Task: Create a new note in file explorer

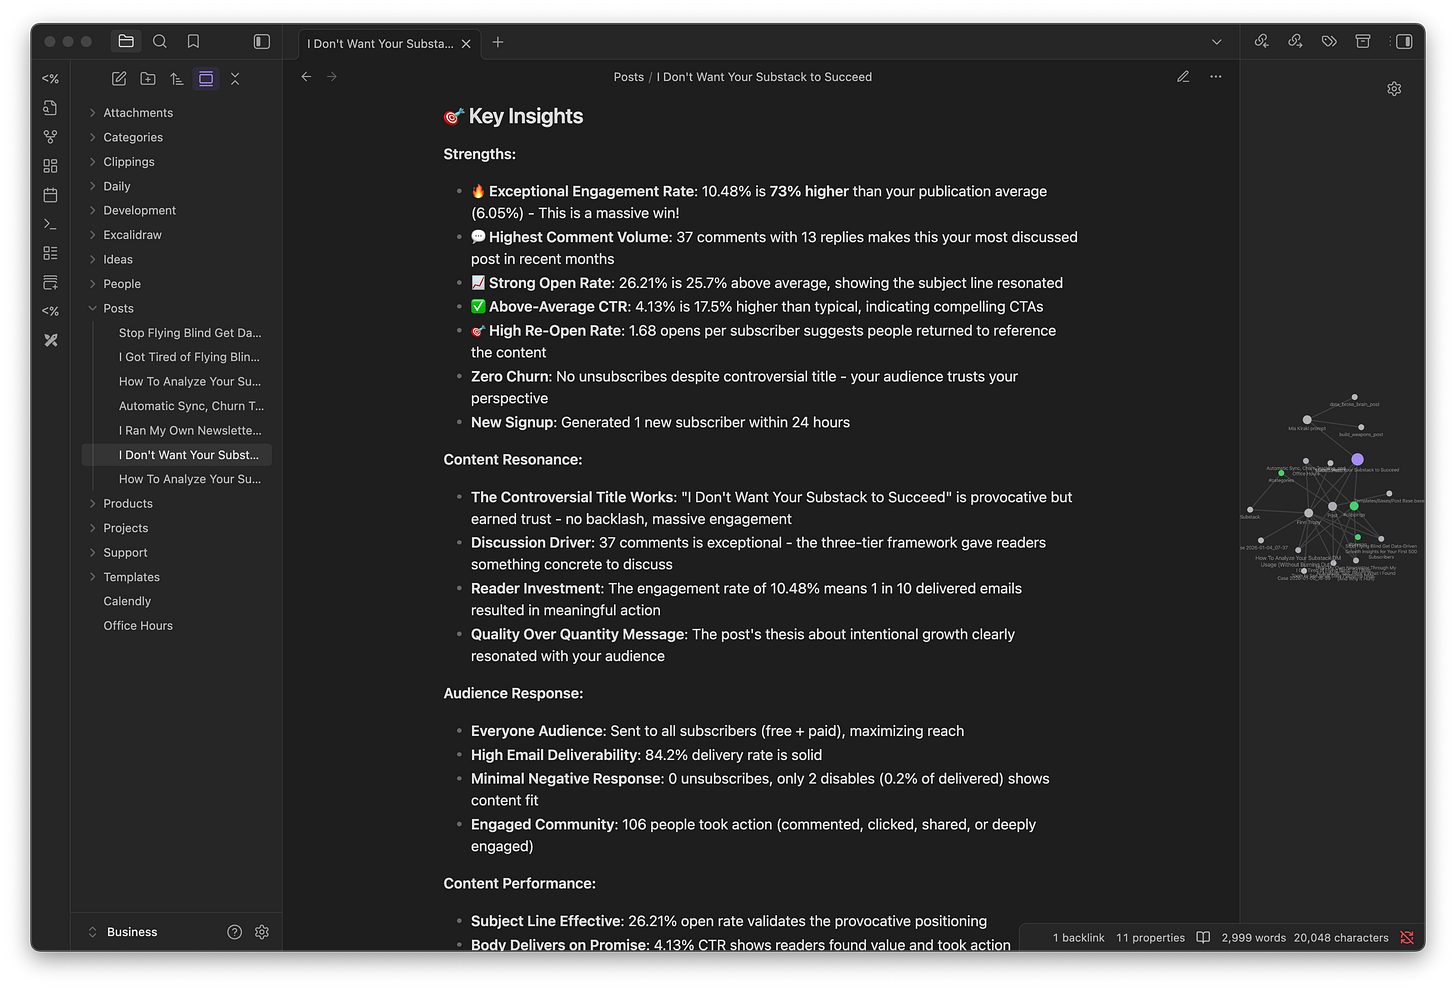Action: click(x=119, y=79)
